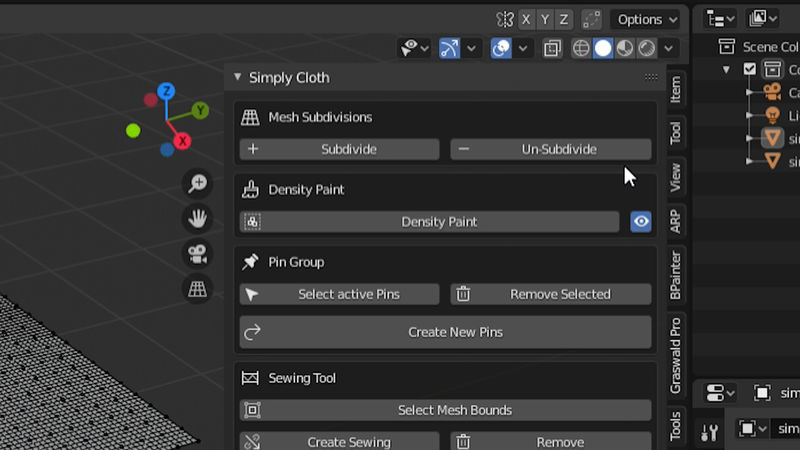Click negative Z blue gizmo dot
This screenshot has width=800, height=450.
(167, 149)
